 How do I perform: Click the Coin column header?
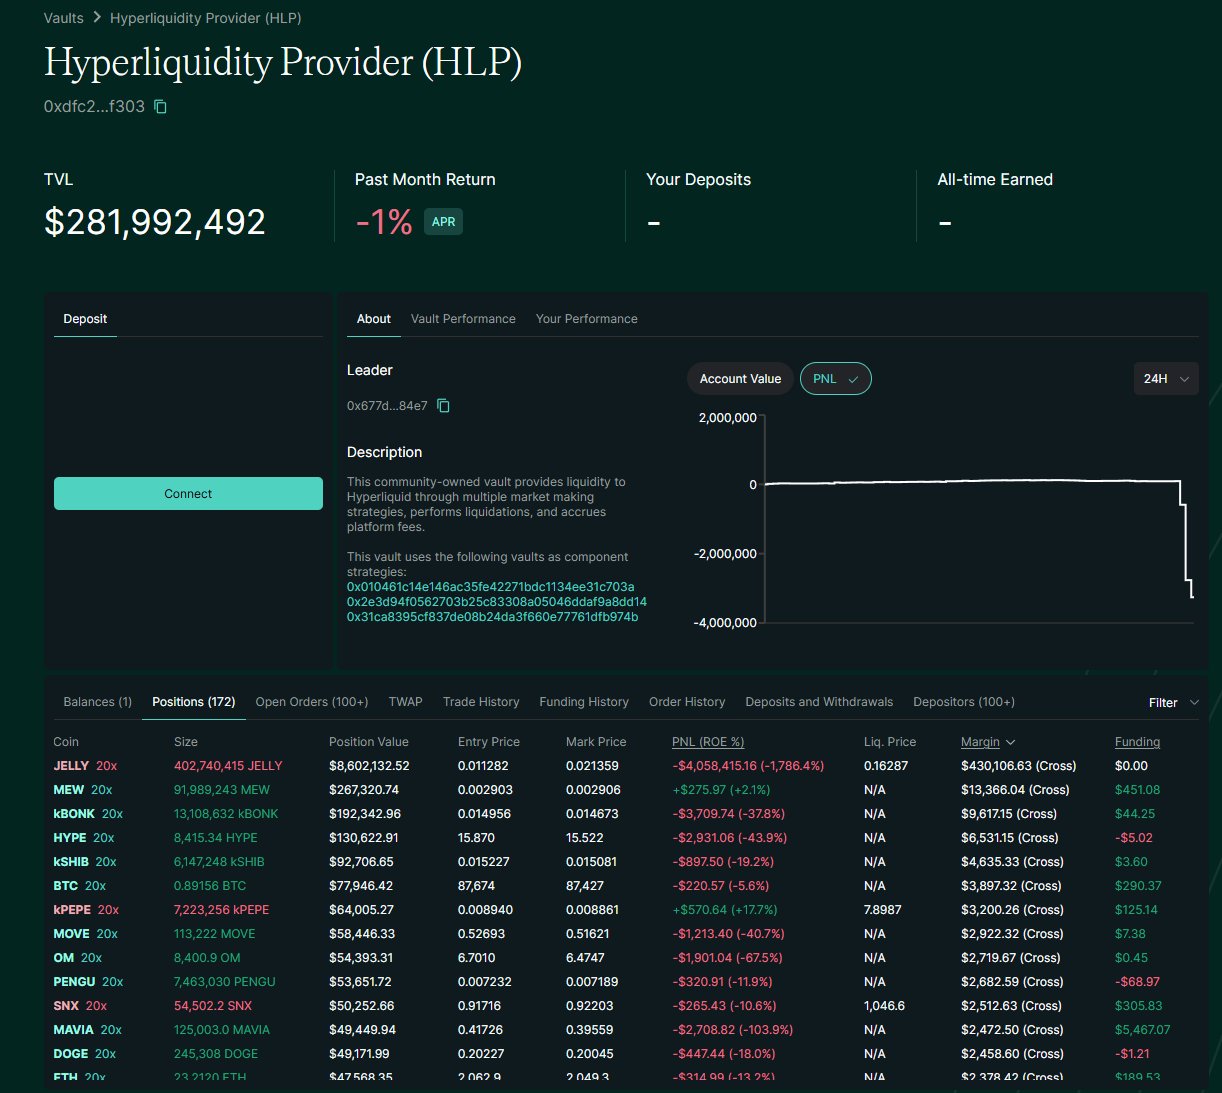coord(66,742)
